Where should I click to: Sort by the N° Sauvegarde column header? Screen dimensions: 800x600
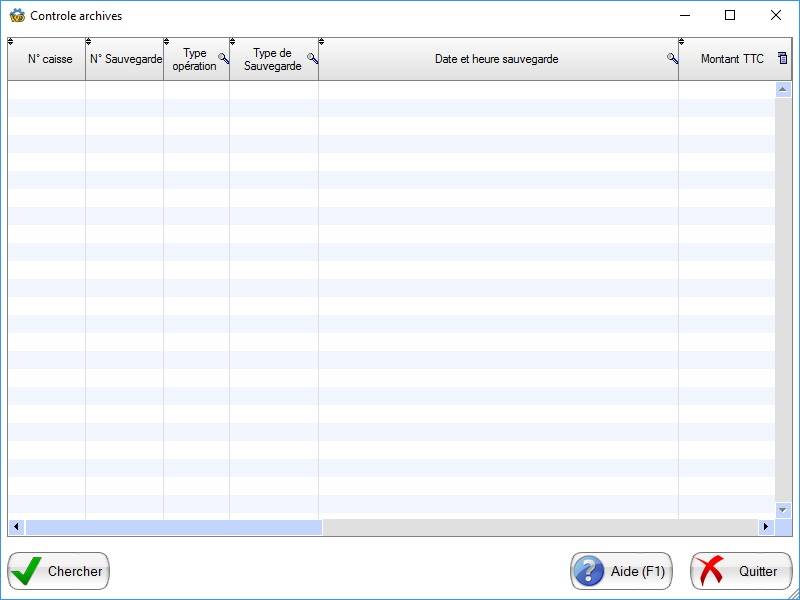pos(126,59)
